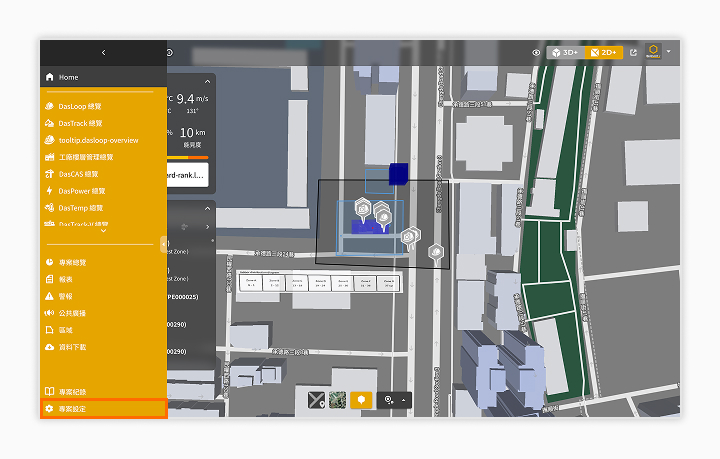The height and width of the screenshot is (459, 720).
Task: Click the Home icon in sidebar
Action: pyautogui.click(x=50, y=77)
